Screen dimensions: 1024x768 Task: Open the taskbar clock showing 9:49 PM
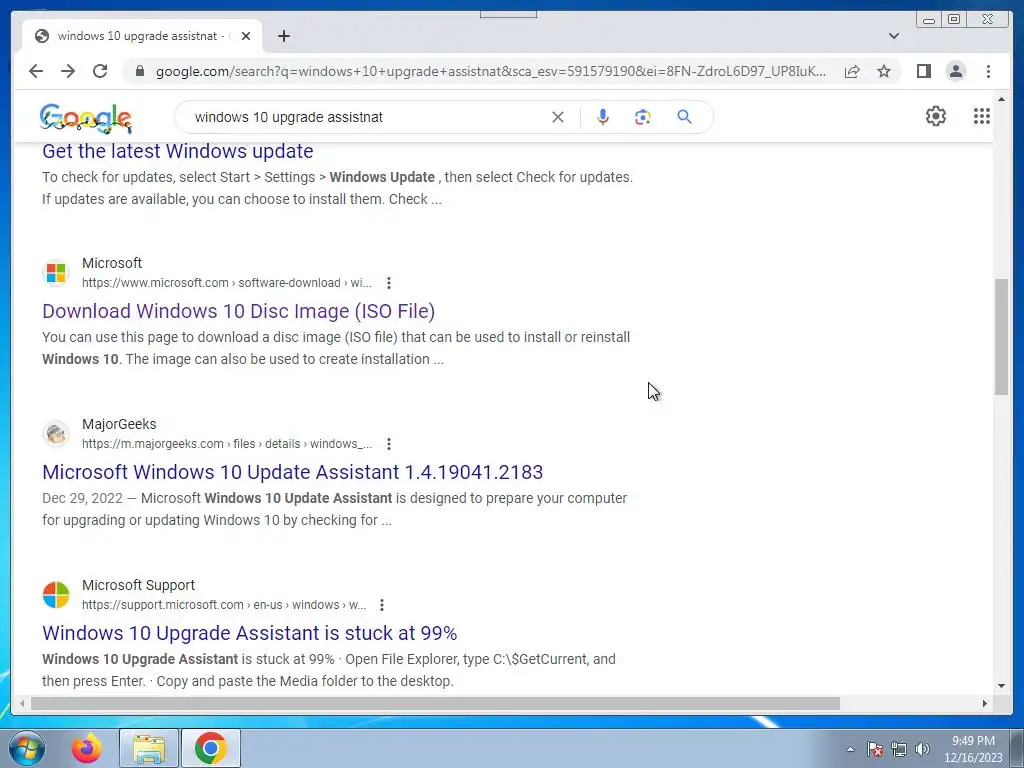(x=973, y=749)
